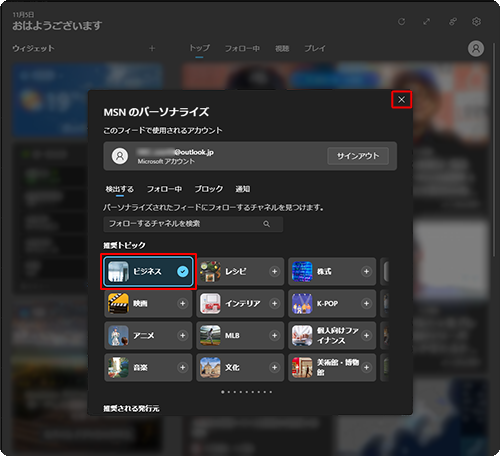Select the トップ feed tab

199,49
